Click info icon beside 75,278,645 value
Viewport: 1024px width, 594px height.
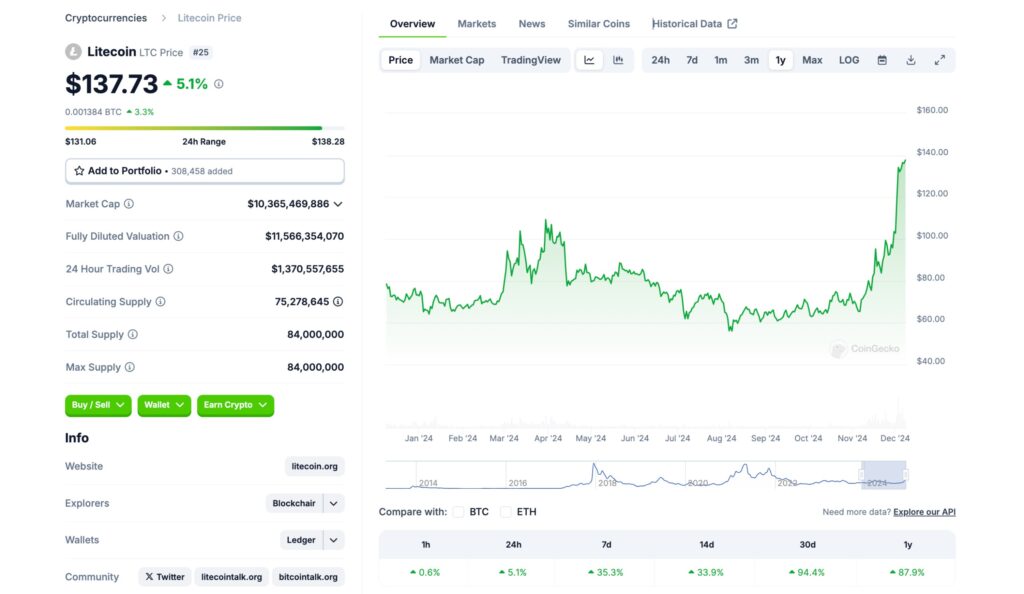[338, 302]
